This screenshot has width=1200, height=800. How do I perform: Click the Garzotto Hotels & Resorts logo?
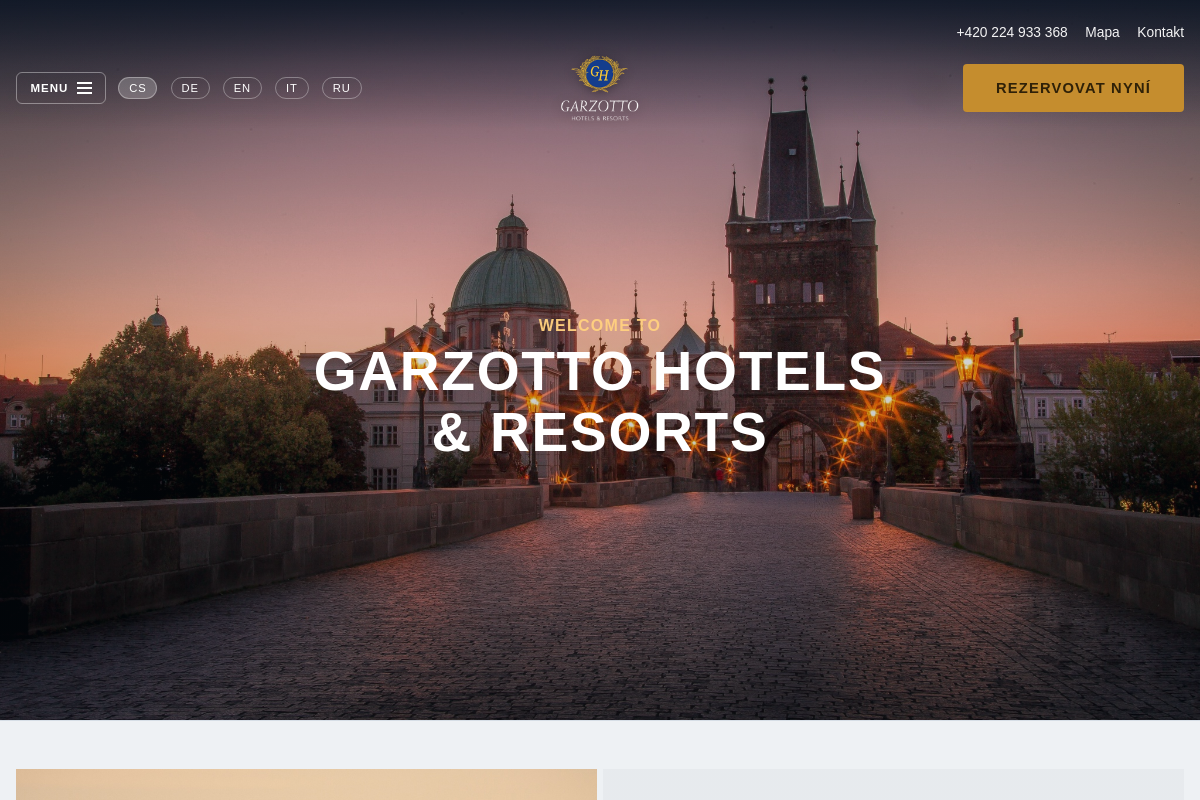(600, 88)
